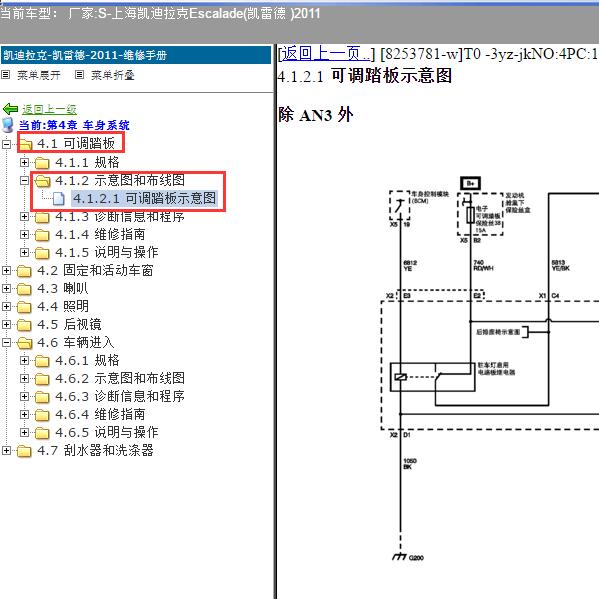Expand the 4.6.3 诊断信息和程序 node
The width and height of the screenshot is (599, 599).
[x=24, y=397]
